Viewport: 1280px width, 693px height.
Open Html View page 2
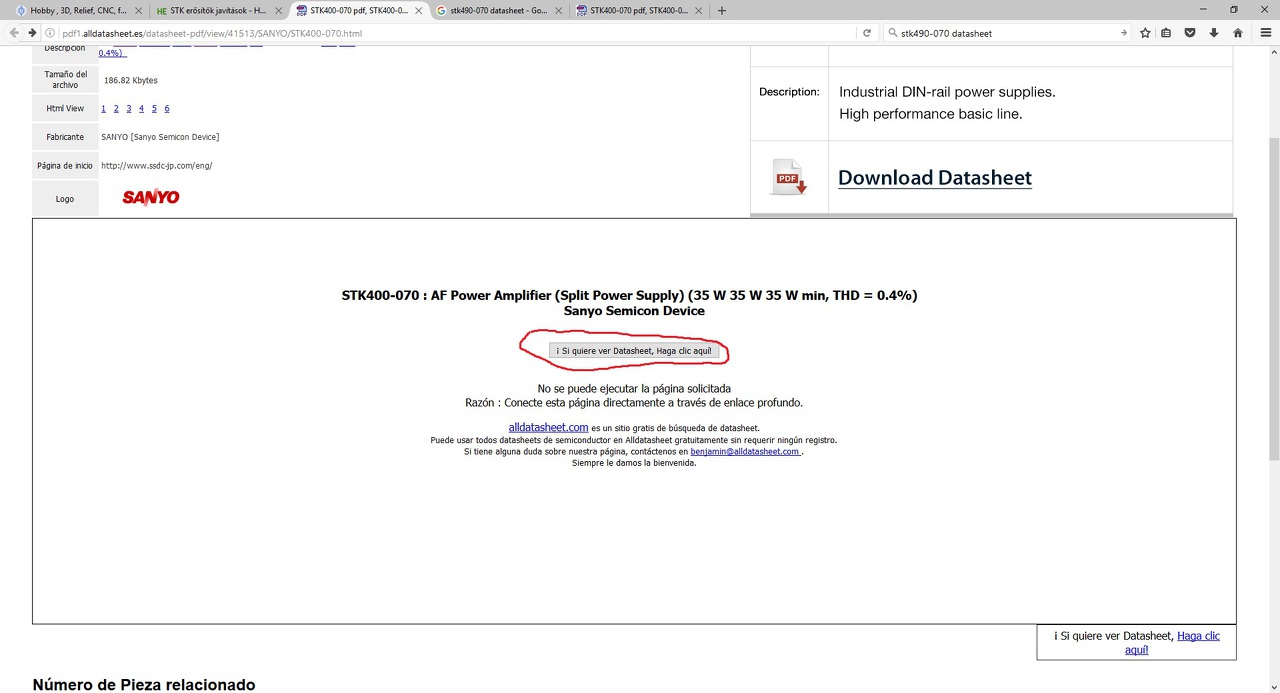tap(116, 109)
